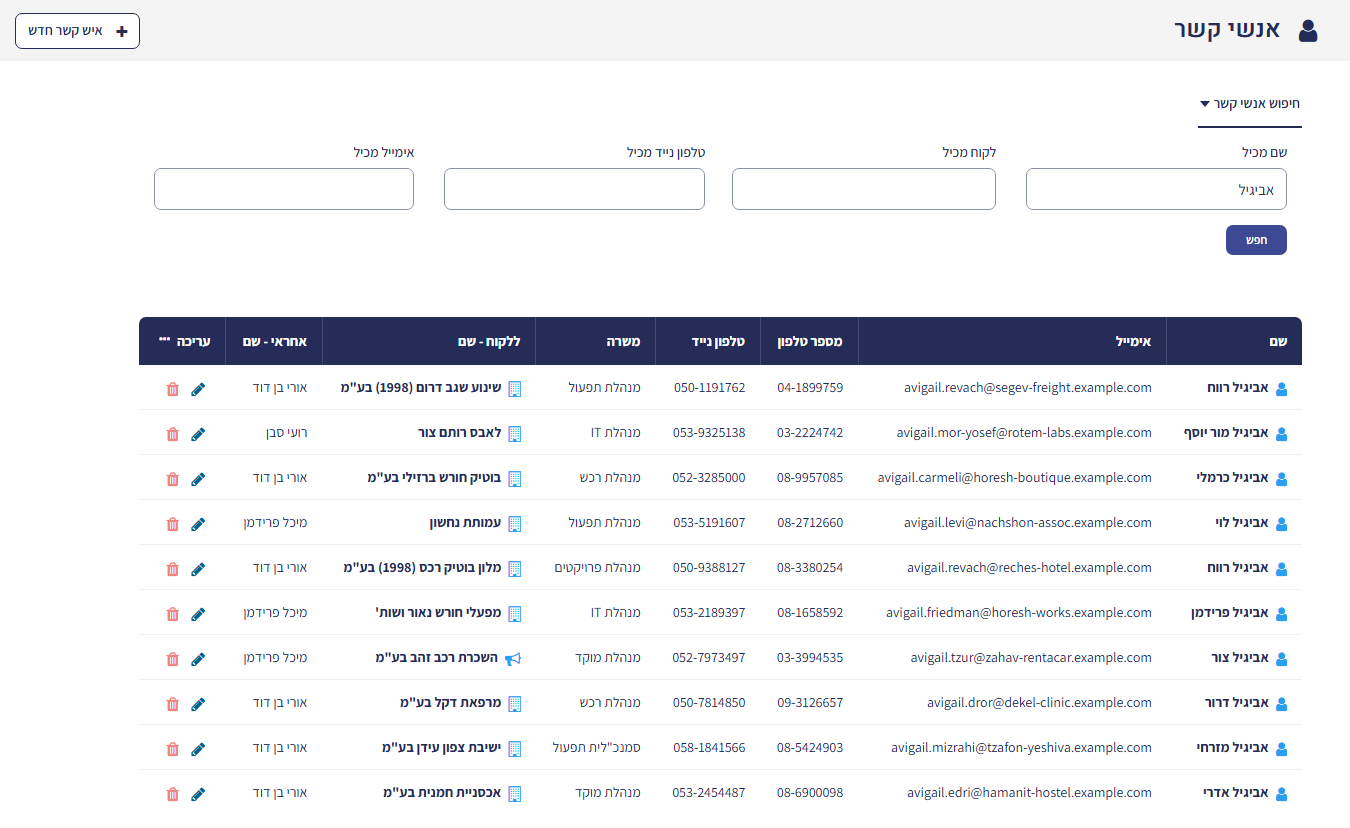Click the job title מנהלת פרויקטים

tap(598, 568)
